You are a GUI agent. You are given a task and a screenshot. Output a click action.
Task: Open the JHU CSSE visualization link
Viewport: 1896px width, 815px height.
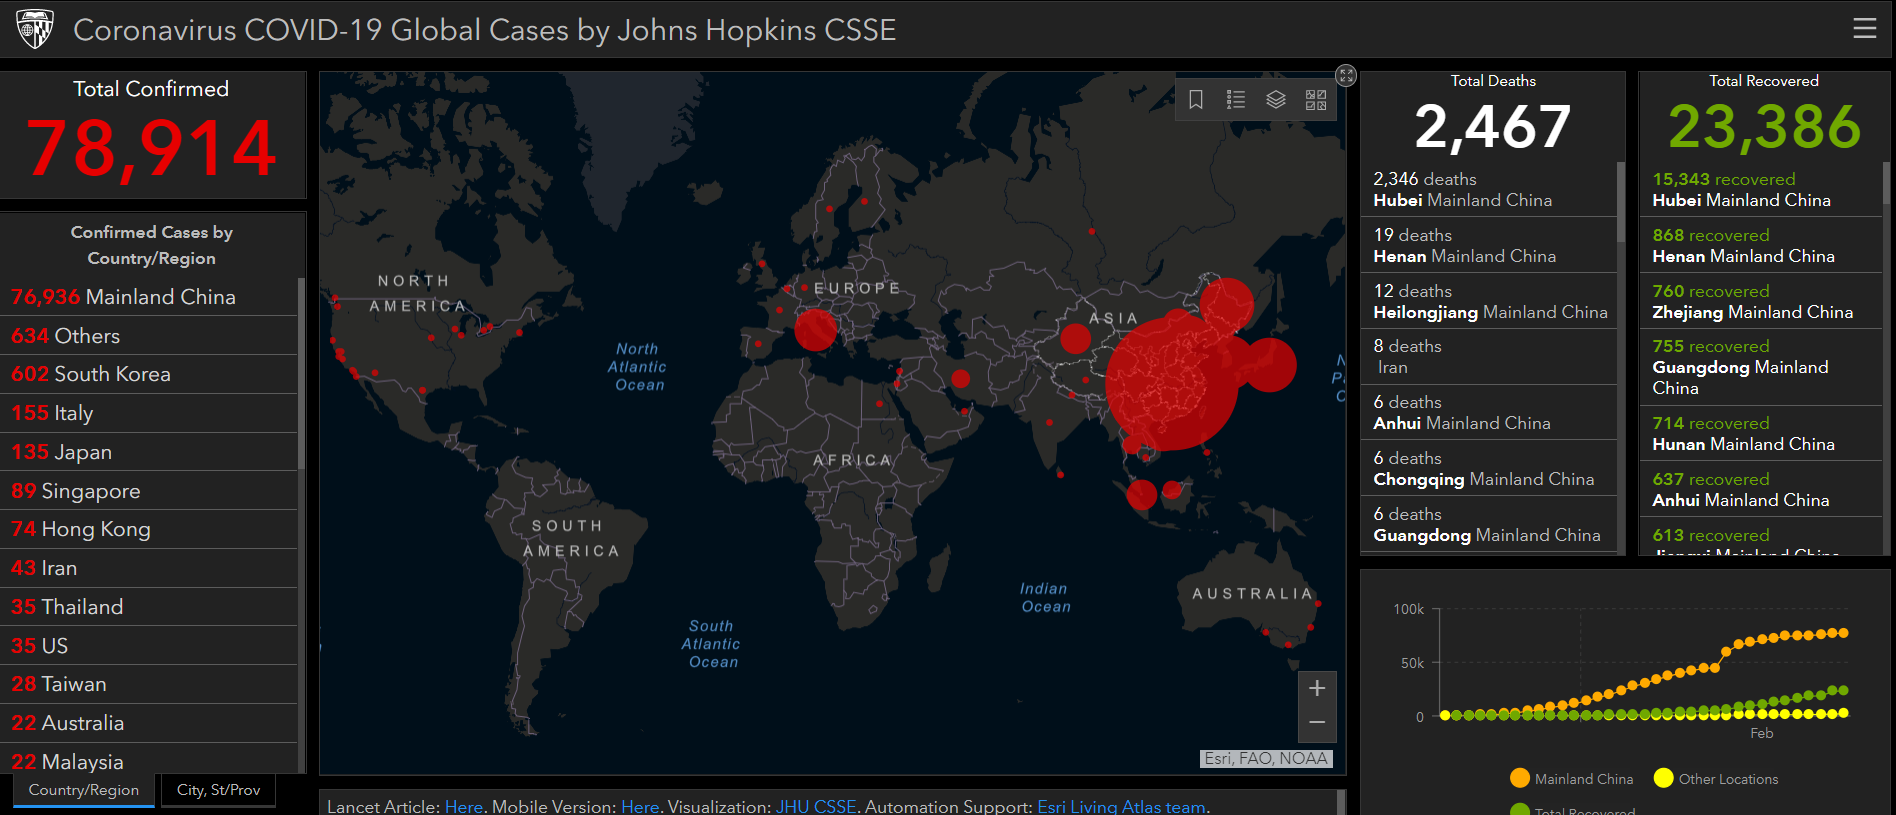click(816, 806)
